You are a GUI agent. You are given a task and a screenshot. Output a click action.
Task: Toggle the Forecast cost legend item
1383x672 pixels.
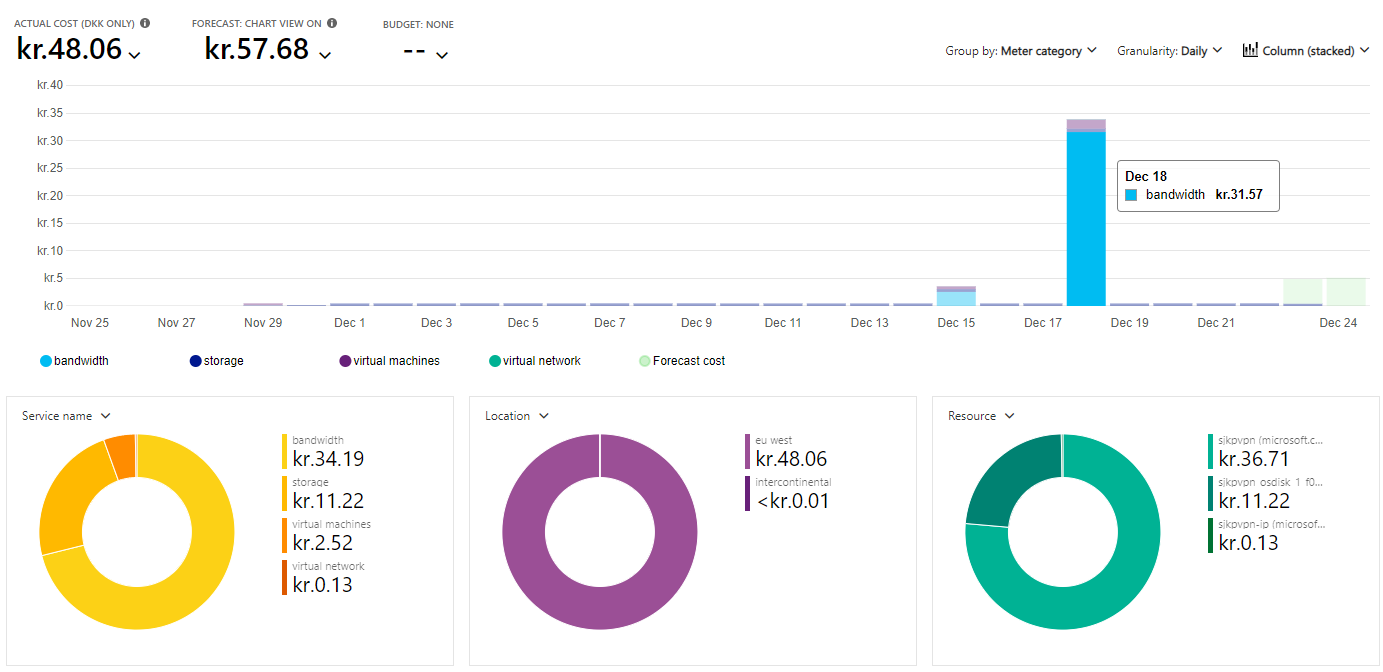click(x=681, y=361)
